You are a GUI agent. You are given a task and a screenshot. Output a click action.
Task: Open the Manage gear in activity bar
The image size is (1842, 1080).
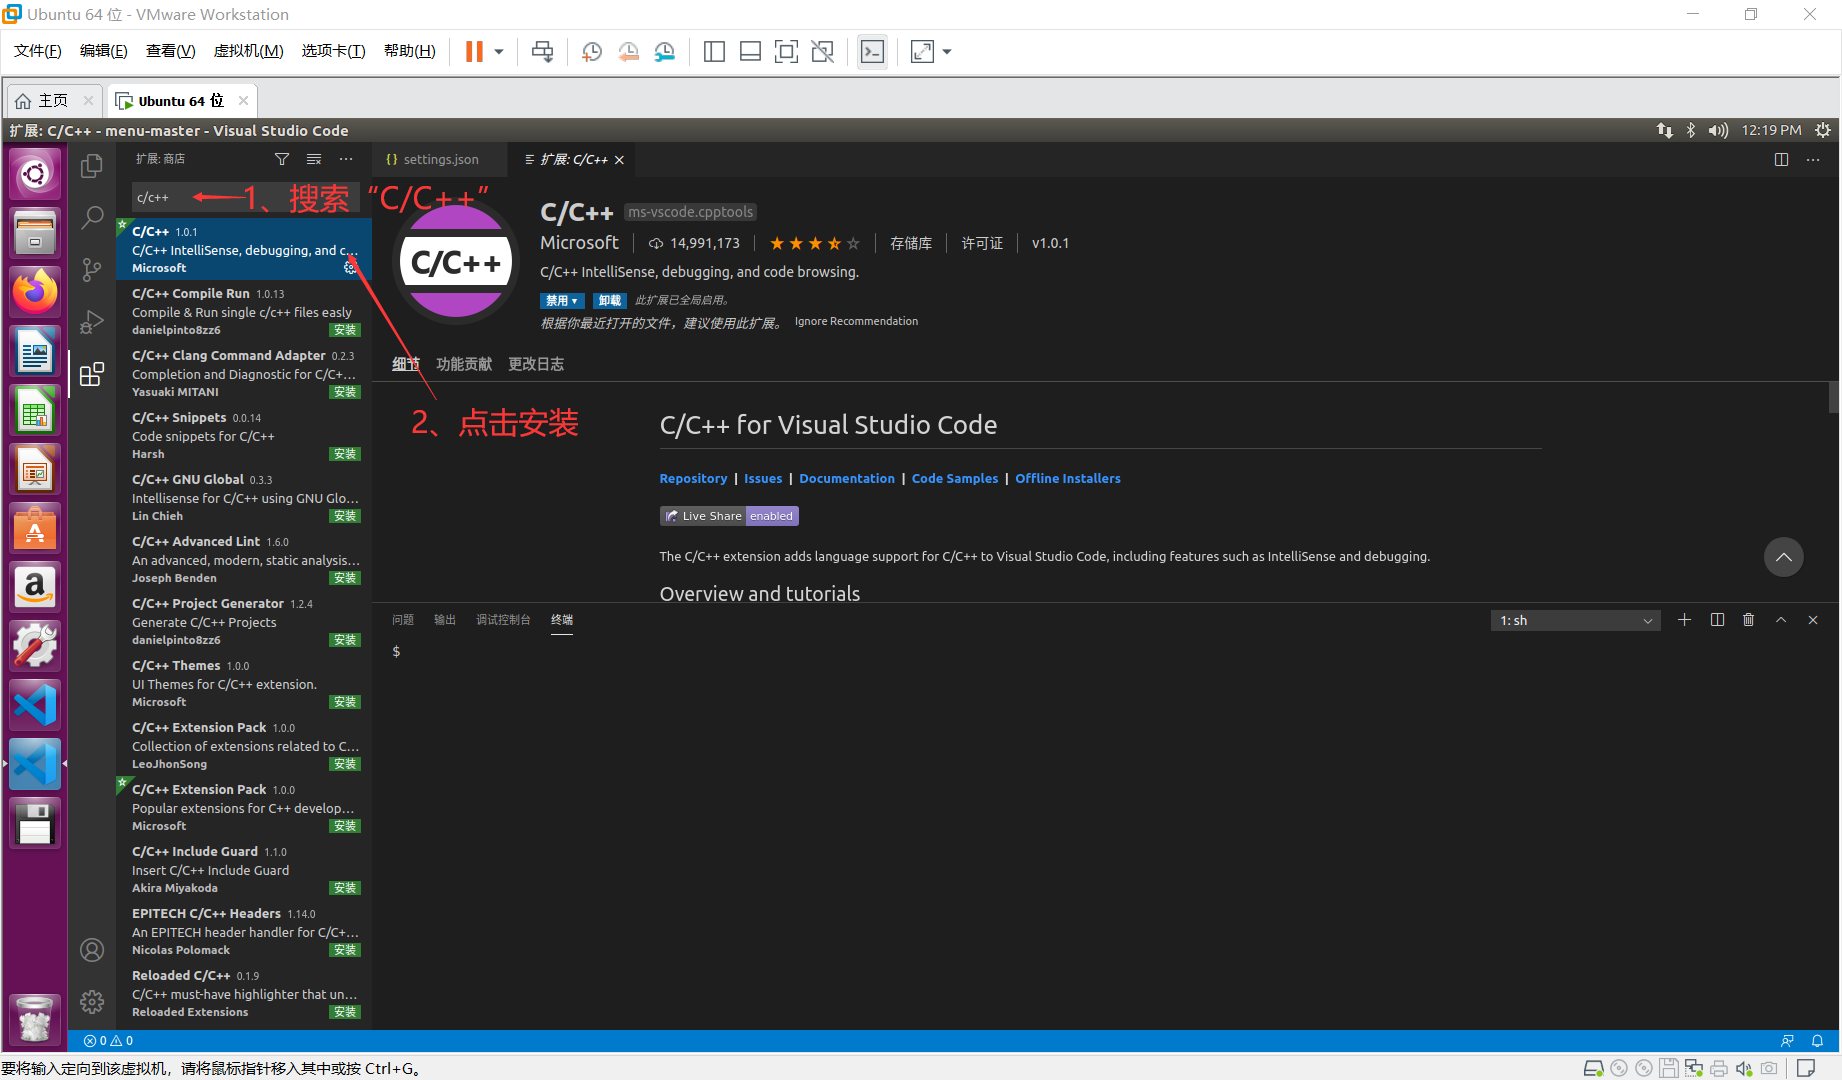click(x=92, y=1001)
